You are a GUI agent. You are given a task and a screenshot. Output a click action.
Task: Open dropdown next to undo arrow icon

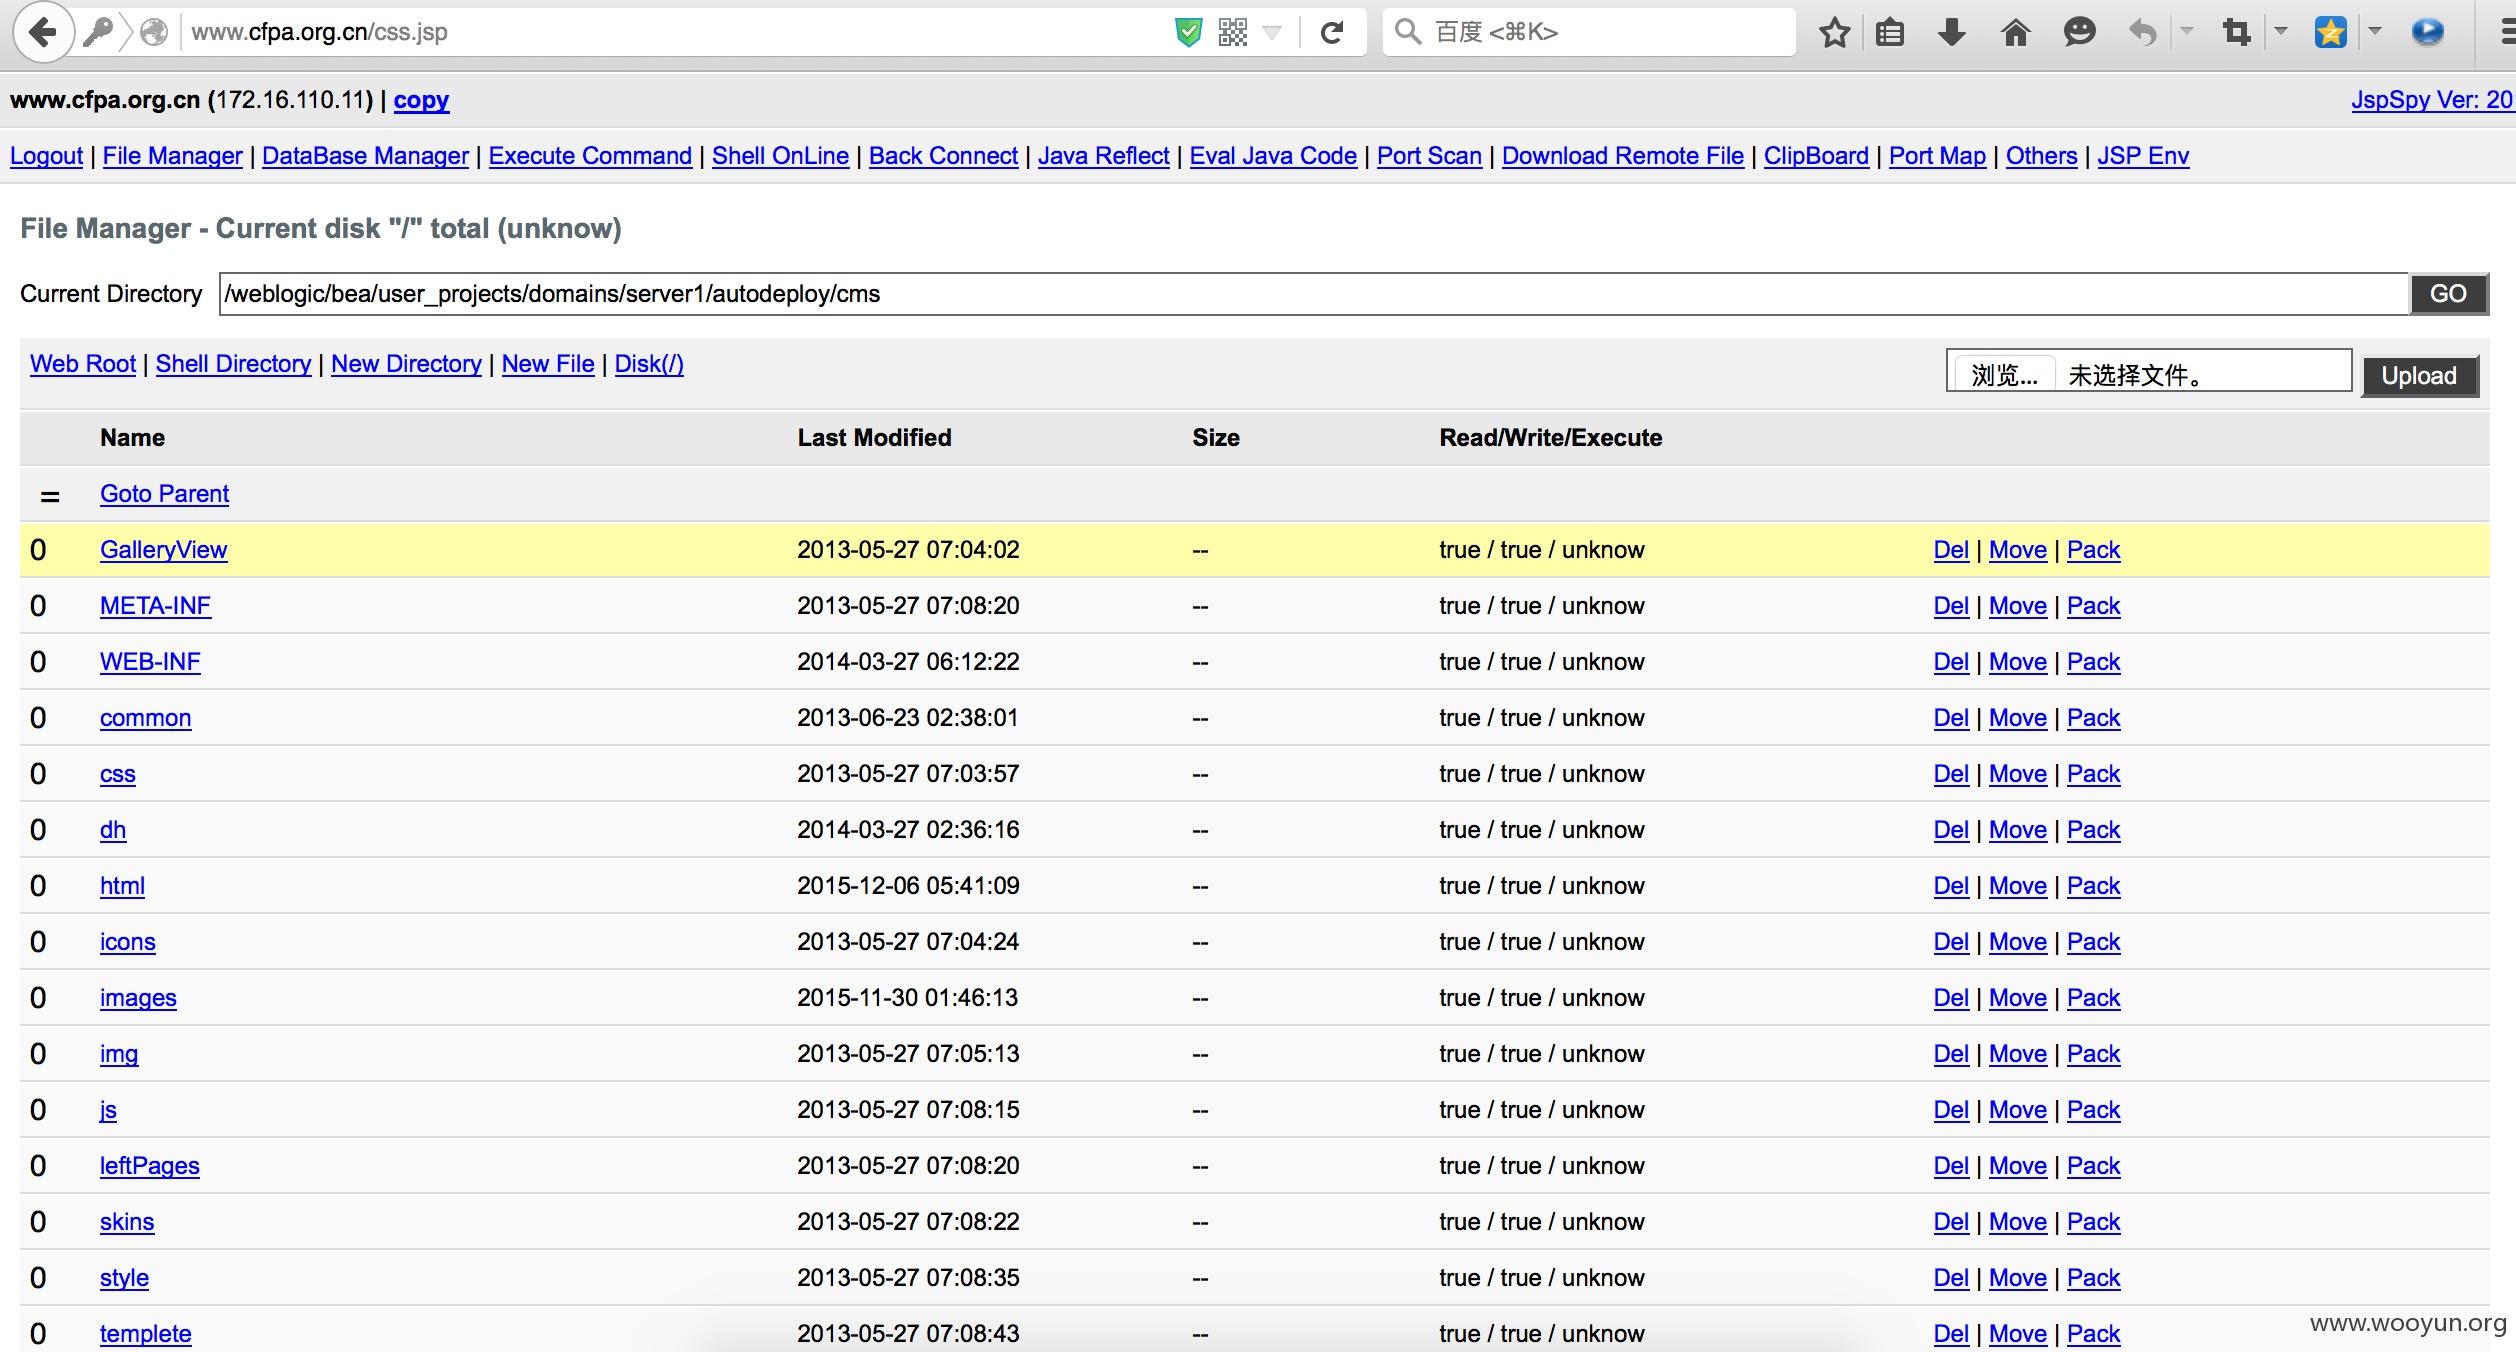click(2187, 31)
